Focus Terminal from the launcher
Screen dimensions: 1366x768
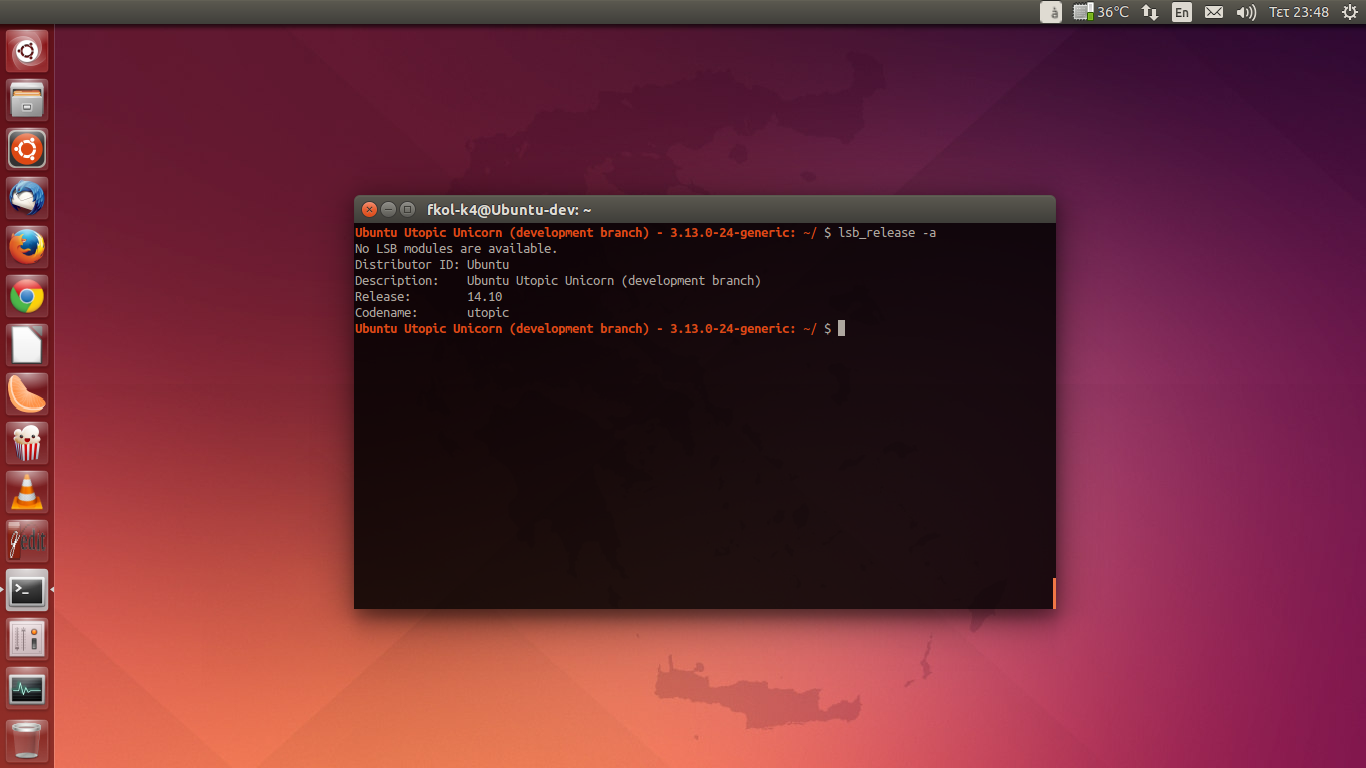pos(27,590)
